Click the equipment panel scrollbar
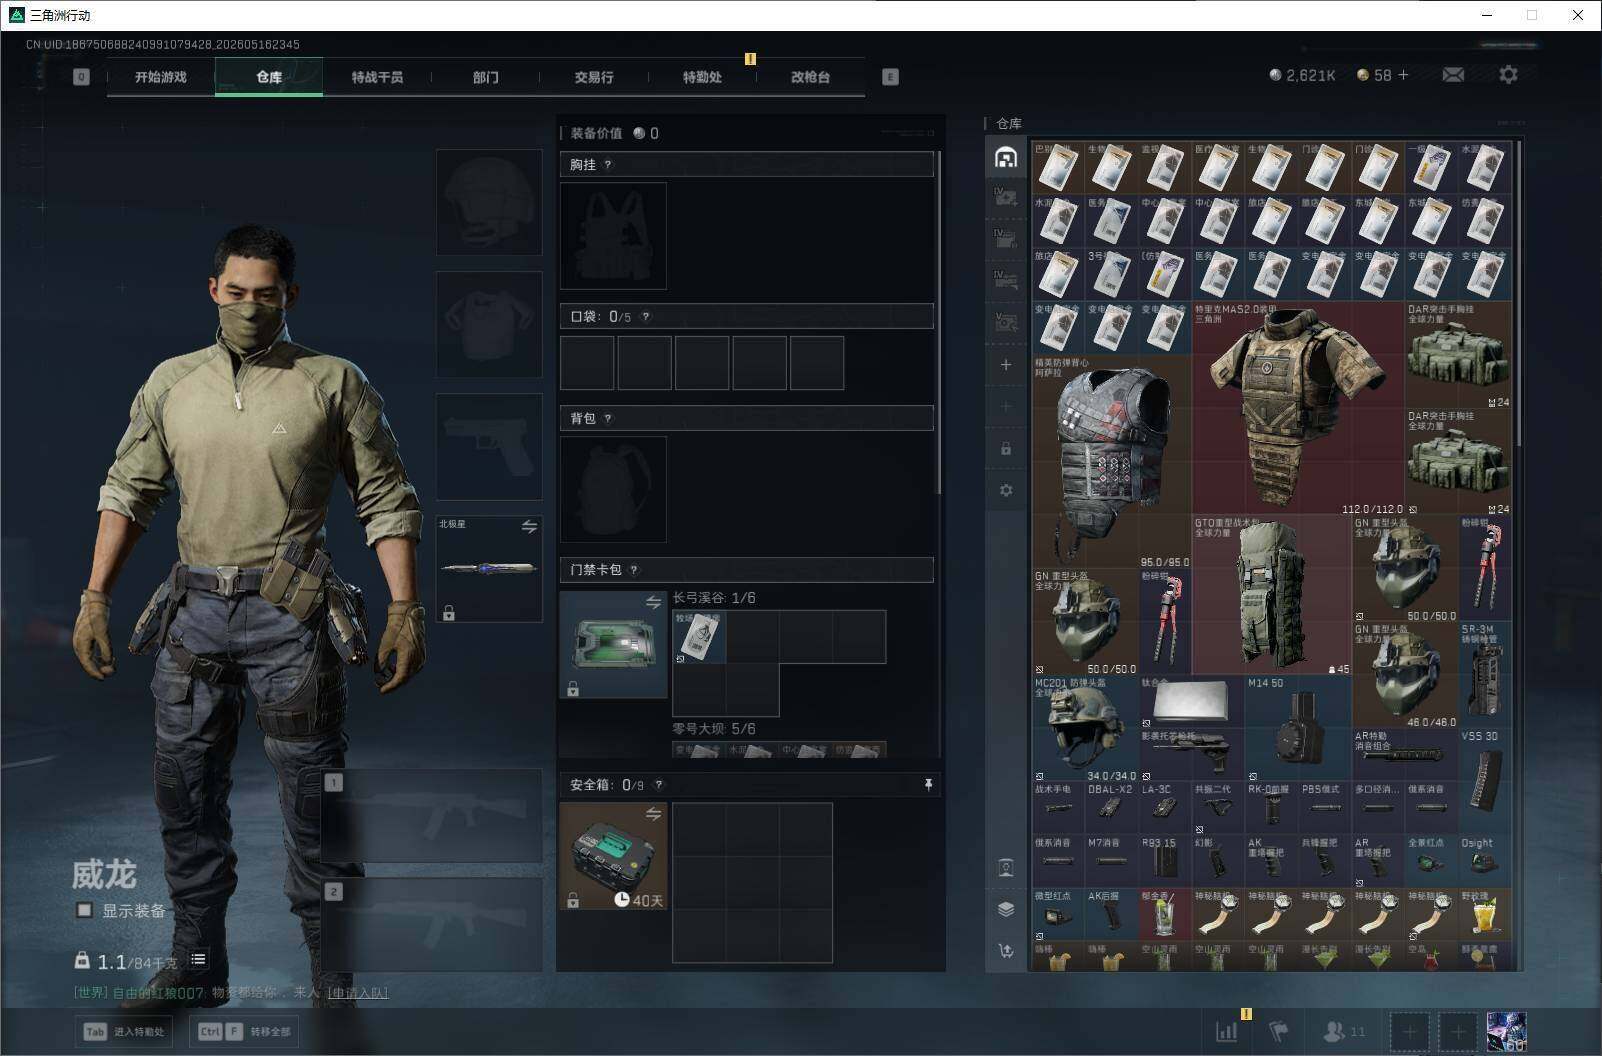This screenshot has width=1602, height=1056. (938, 322)
